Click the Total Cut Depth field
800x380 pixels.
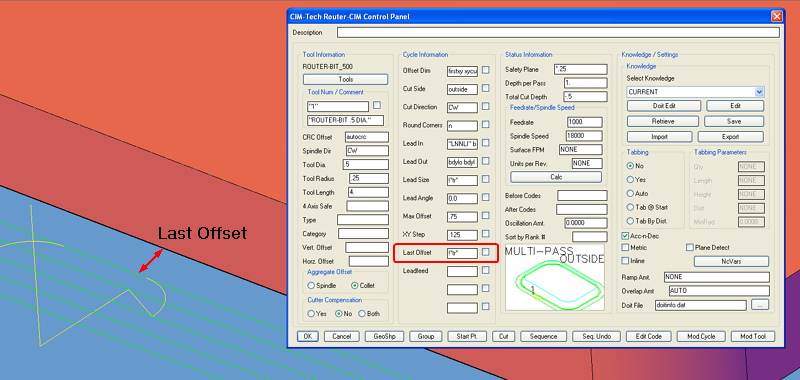coord(586,96)
